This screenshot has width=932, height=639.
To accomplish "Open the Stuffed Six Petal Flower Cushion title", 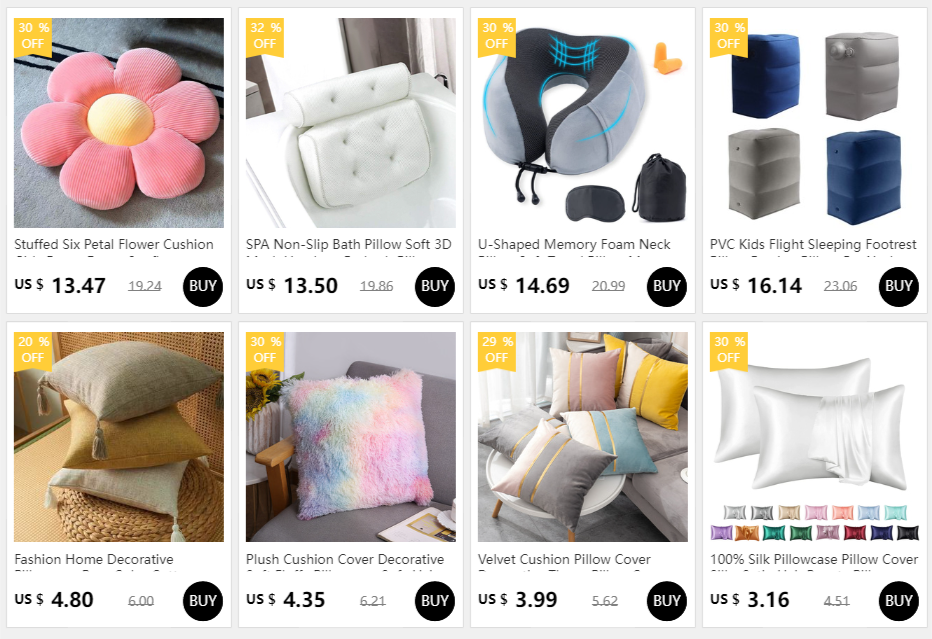I will point(114,244).
